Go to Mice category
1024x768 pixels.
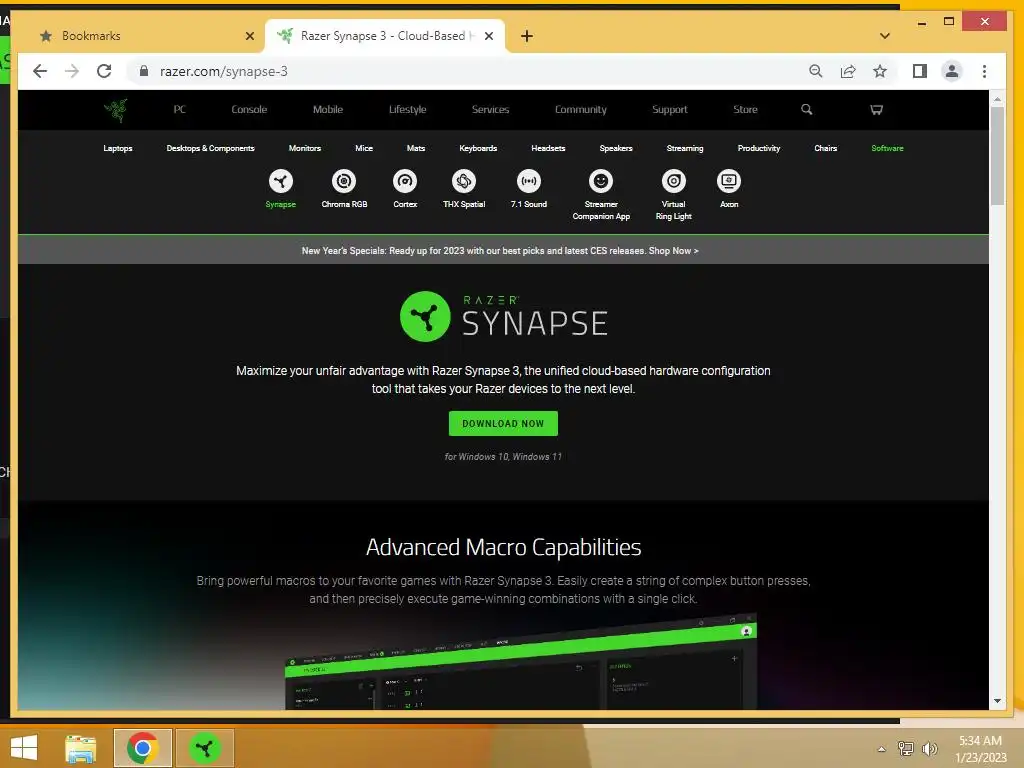coord(364,148)
